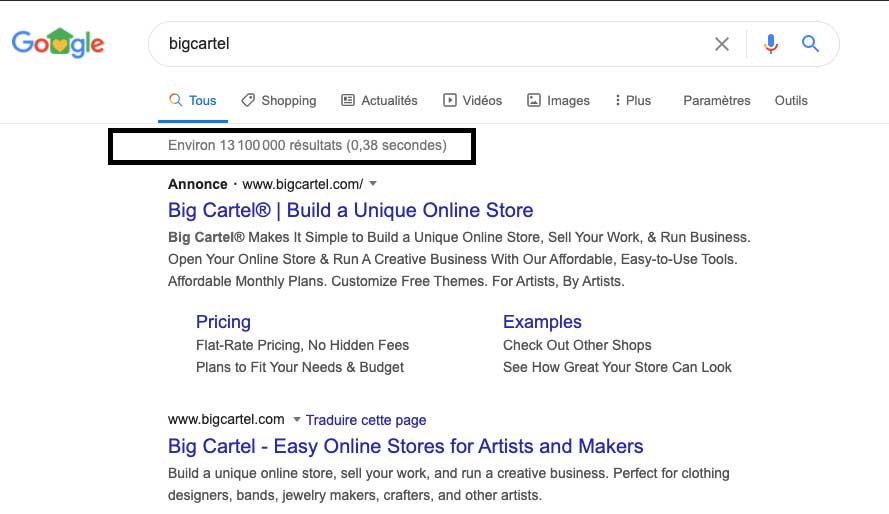The height and width of the screenshot is (514, 889).
Task: Open Big Cartel - Easy Online Stores for Artists result
Action: [405, 446]
